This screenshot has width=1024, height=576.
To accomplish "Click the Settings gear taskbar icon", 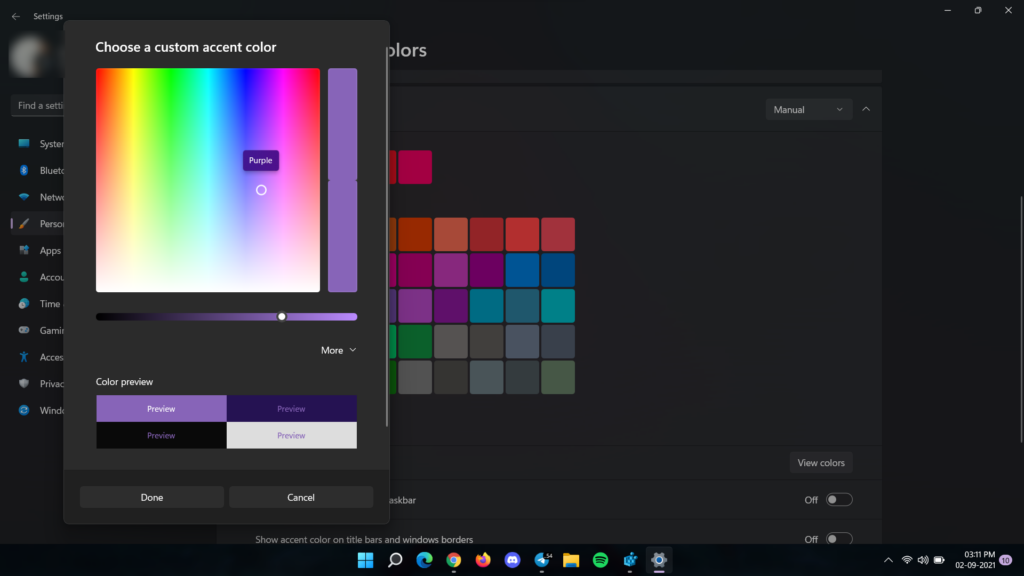I will [x=659, y=560].
